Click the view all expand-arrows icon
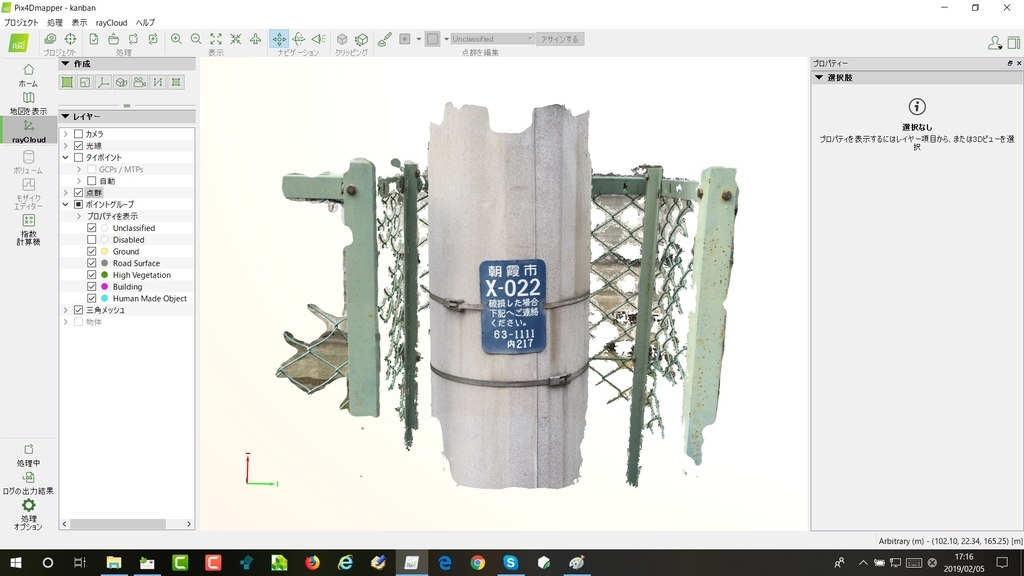 (x=216, y=39)
